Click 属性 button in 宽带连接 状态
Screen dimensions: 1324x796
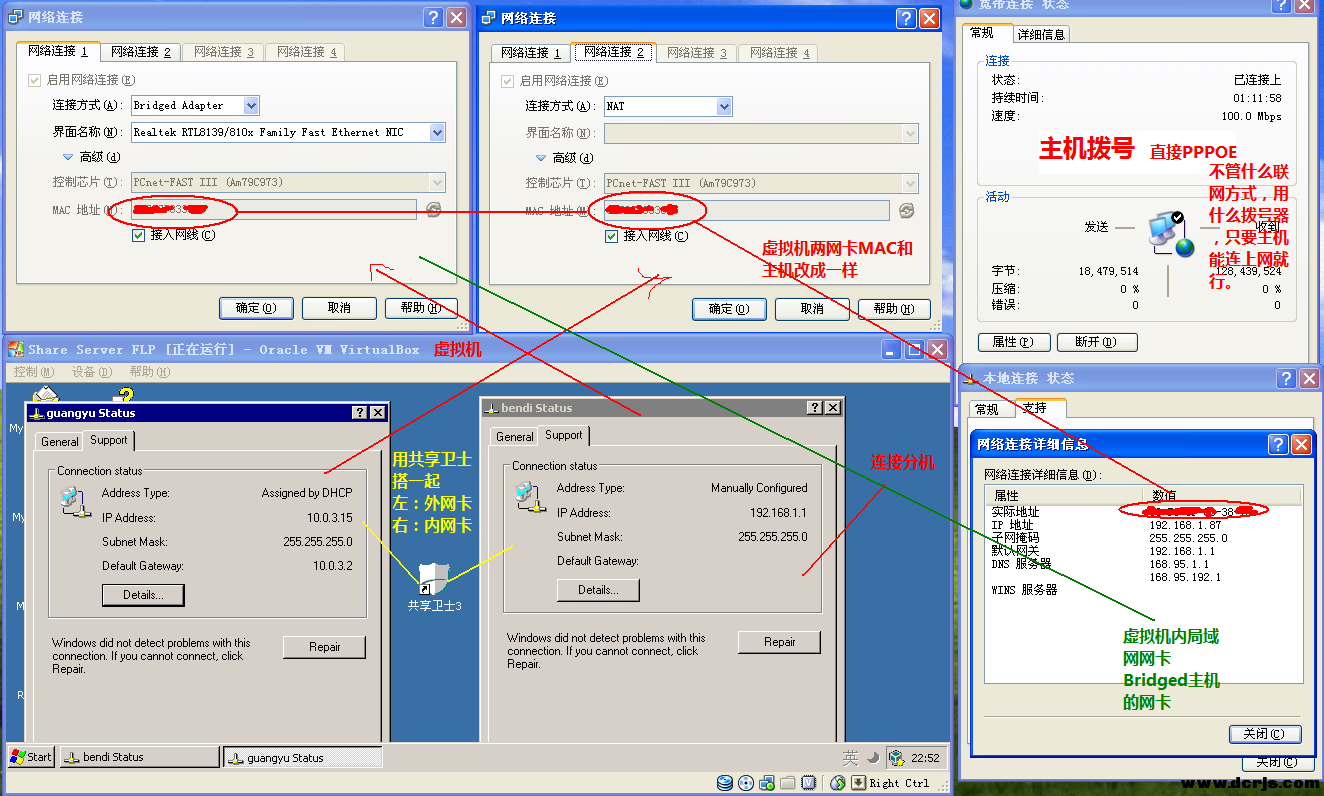(x=1014, y=342)
